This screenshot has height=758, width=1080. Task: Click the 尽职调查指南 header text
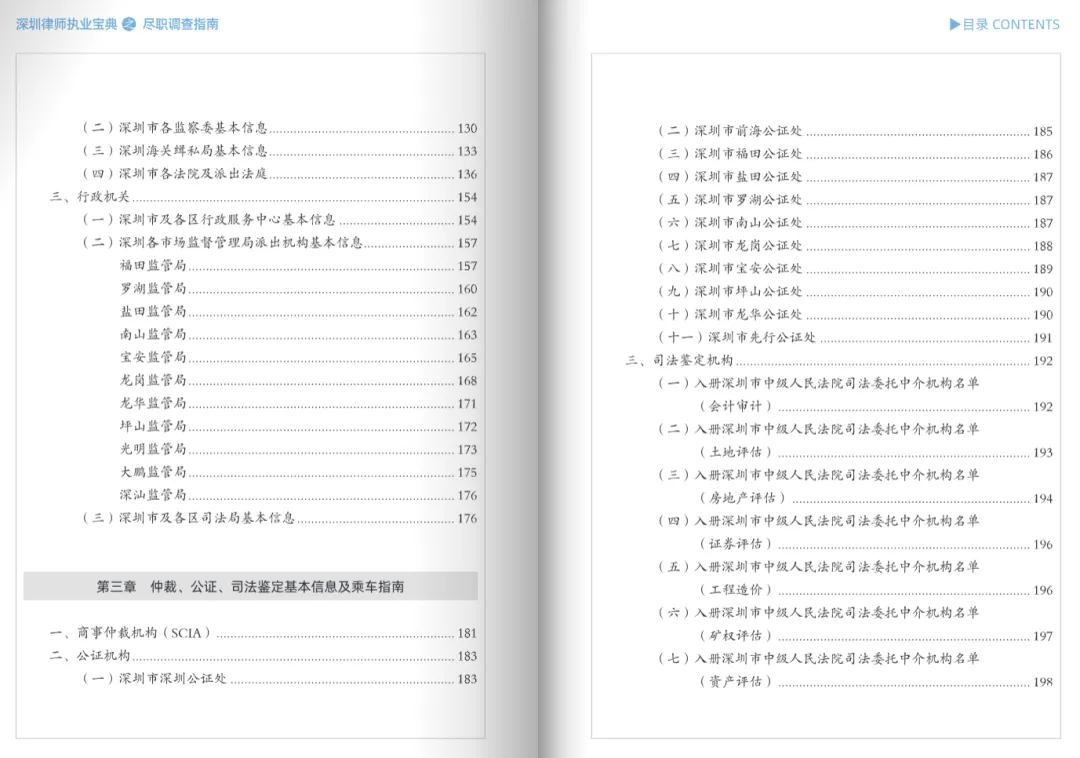[x=180, y=24]
